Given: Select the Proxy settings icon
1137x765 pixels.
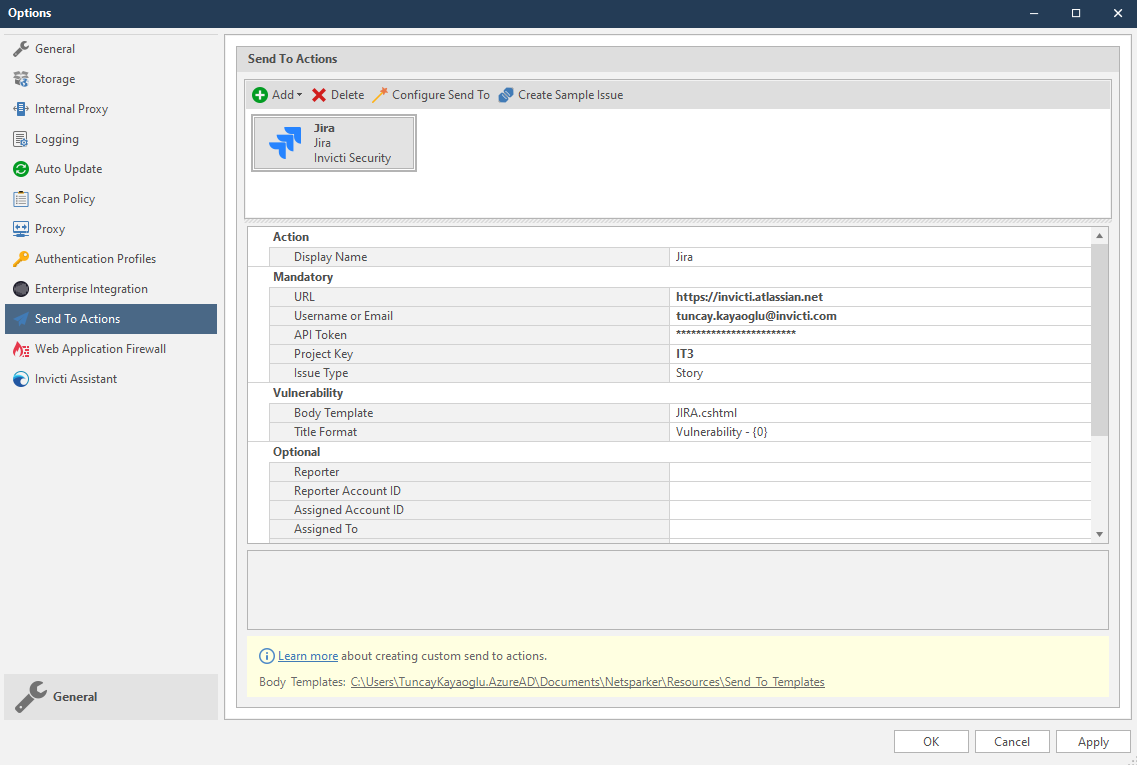Looking at the screenshot, I should pos(52,228).
